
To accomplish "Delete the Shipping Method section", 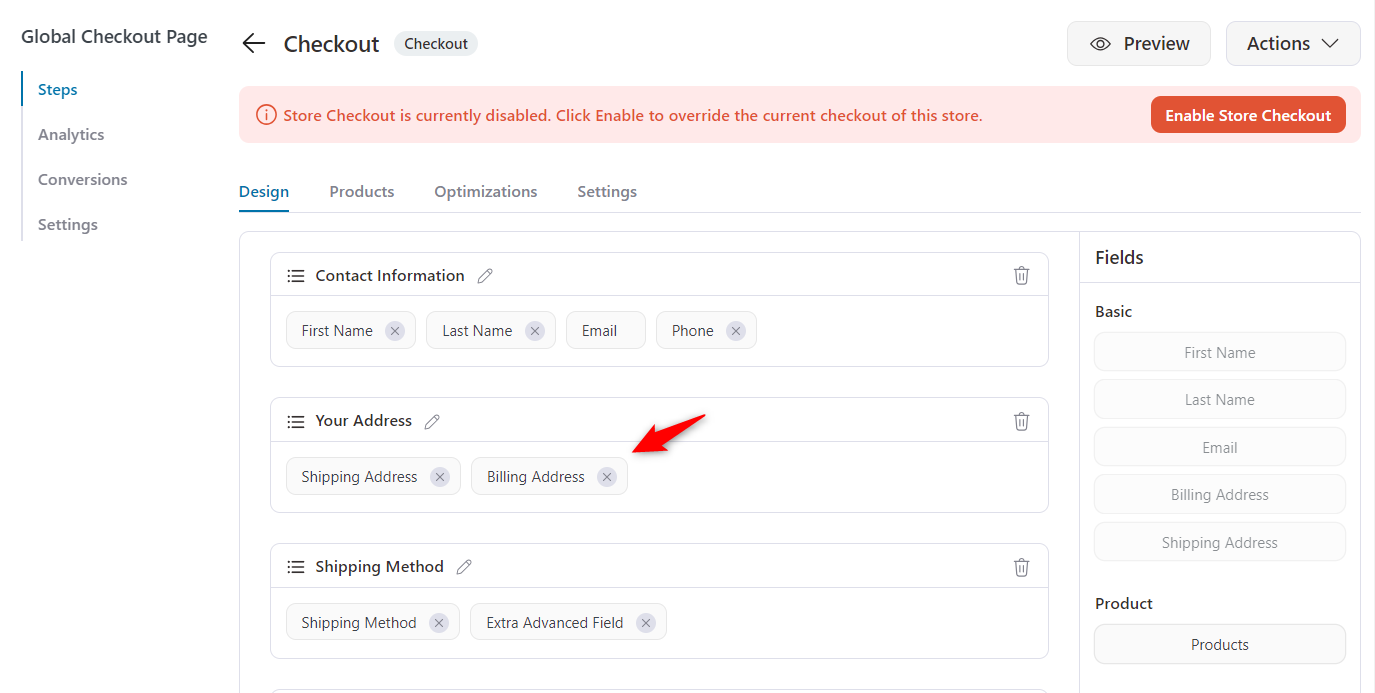I will (1021, 567).
